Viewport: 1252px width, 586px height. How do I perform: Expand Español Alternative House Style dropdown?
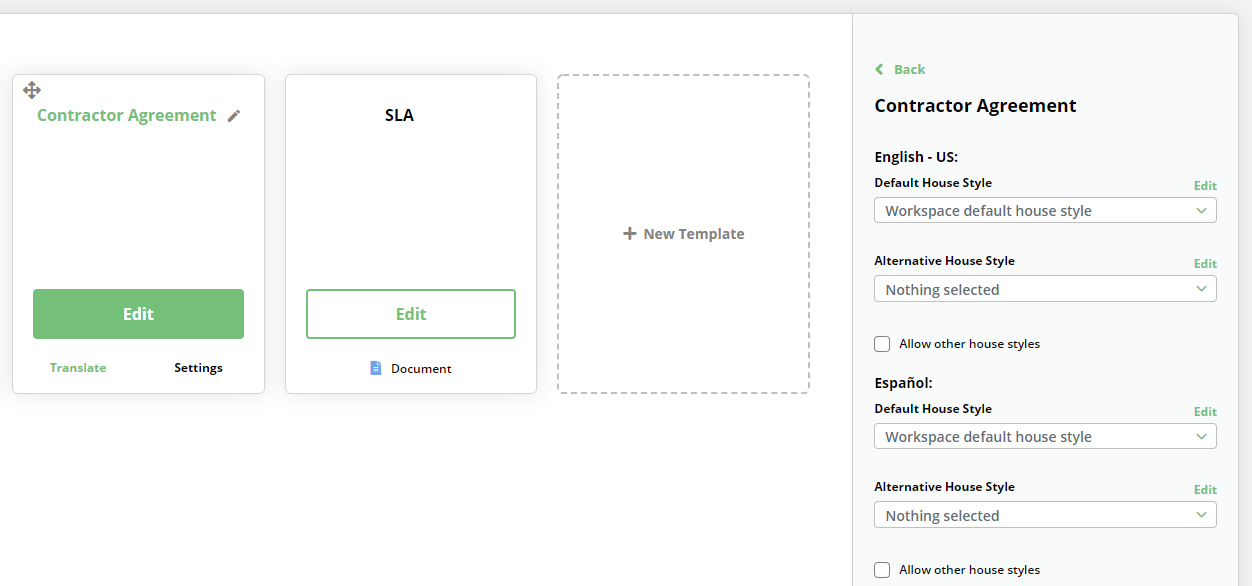pyautogui.click(x=1045, y=515)
